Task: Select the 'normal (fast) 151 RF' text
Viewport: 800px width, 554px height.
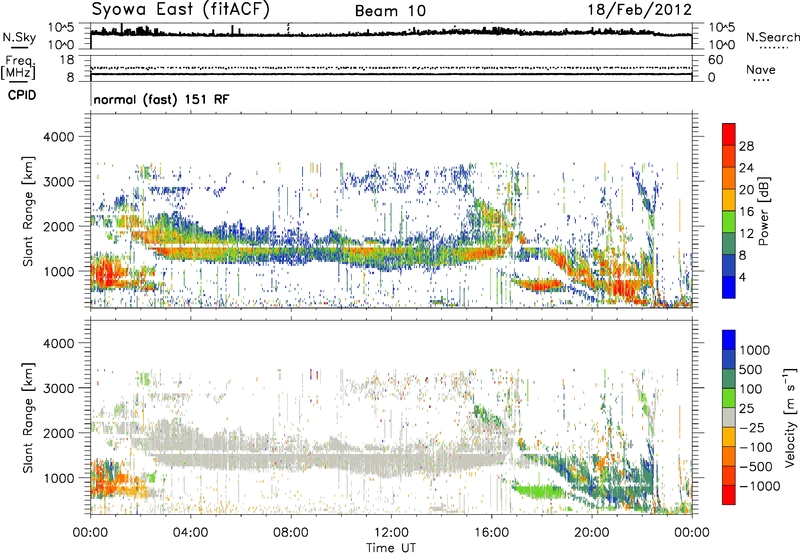Action: [161, 99]
